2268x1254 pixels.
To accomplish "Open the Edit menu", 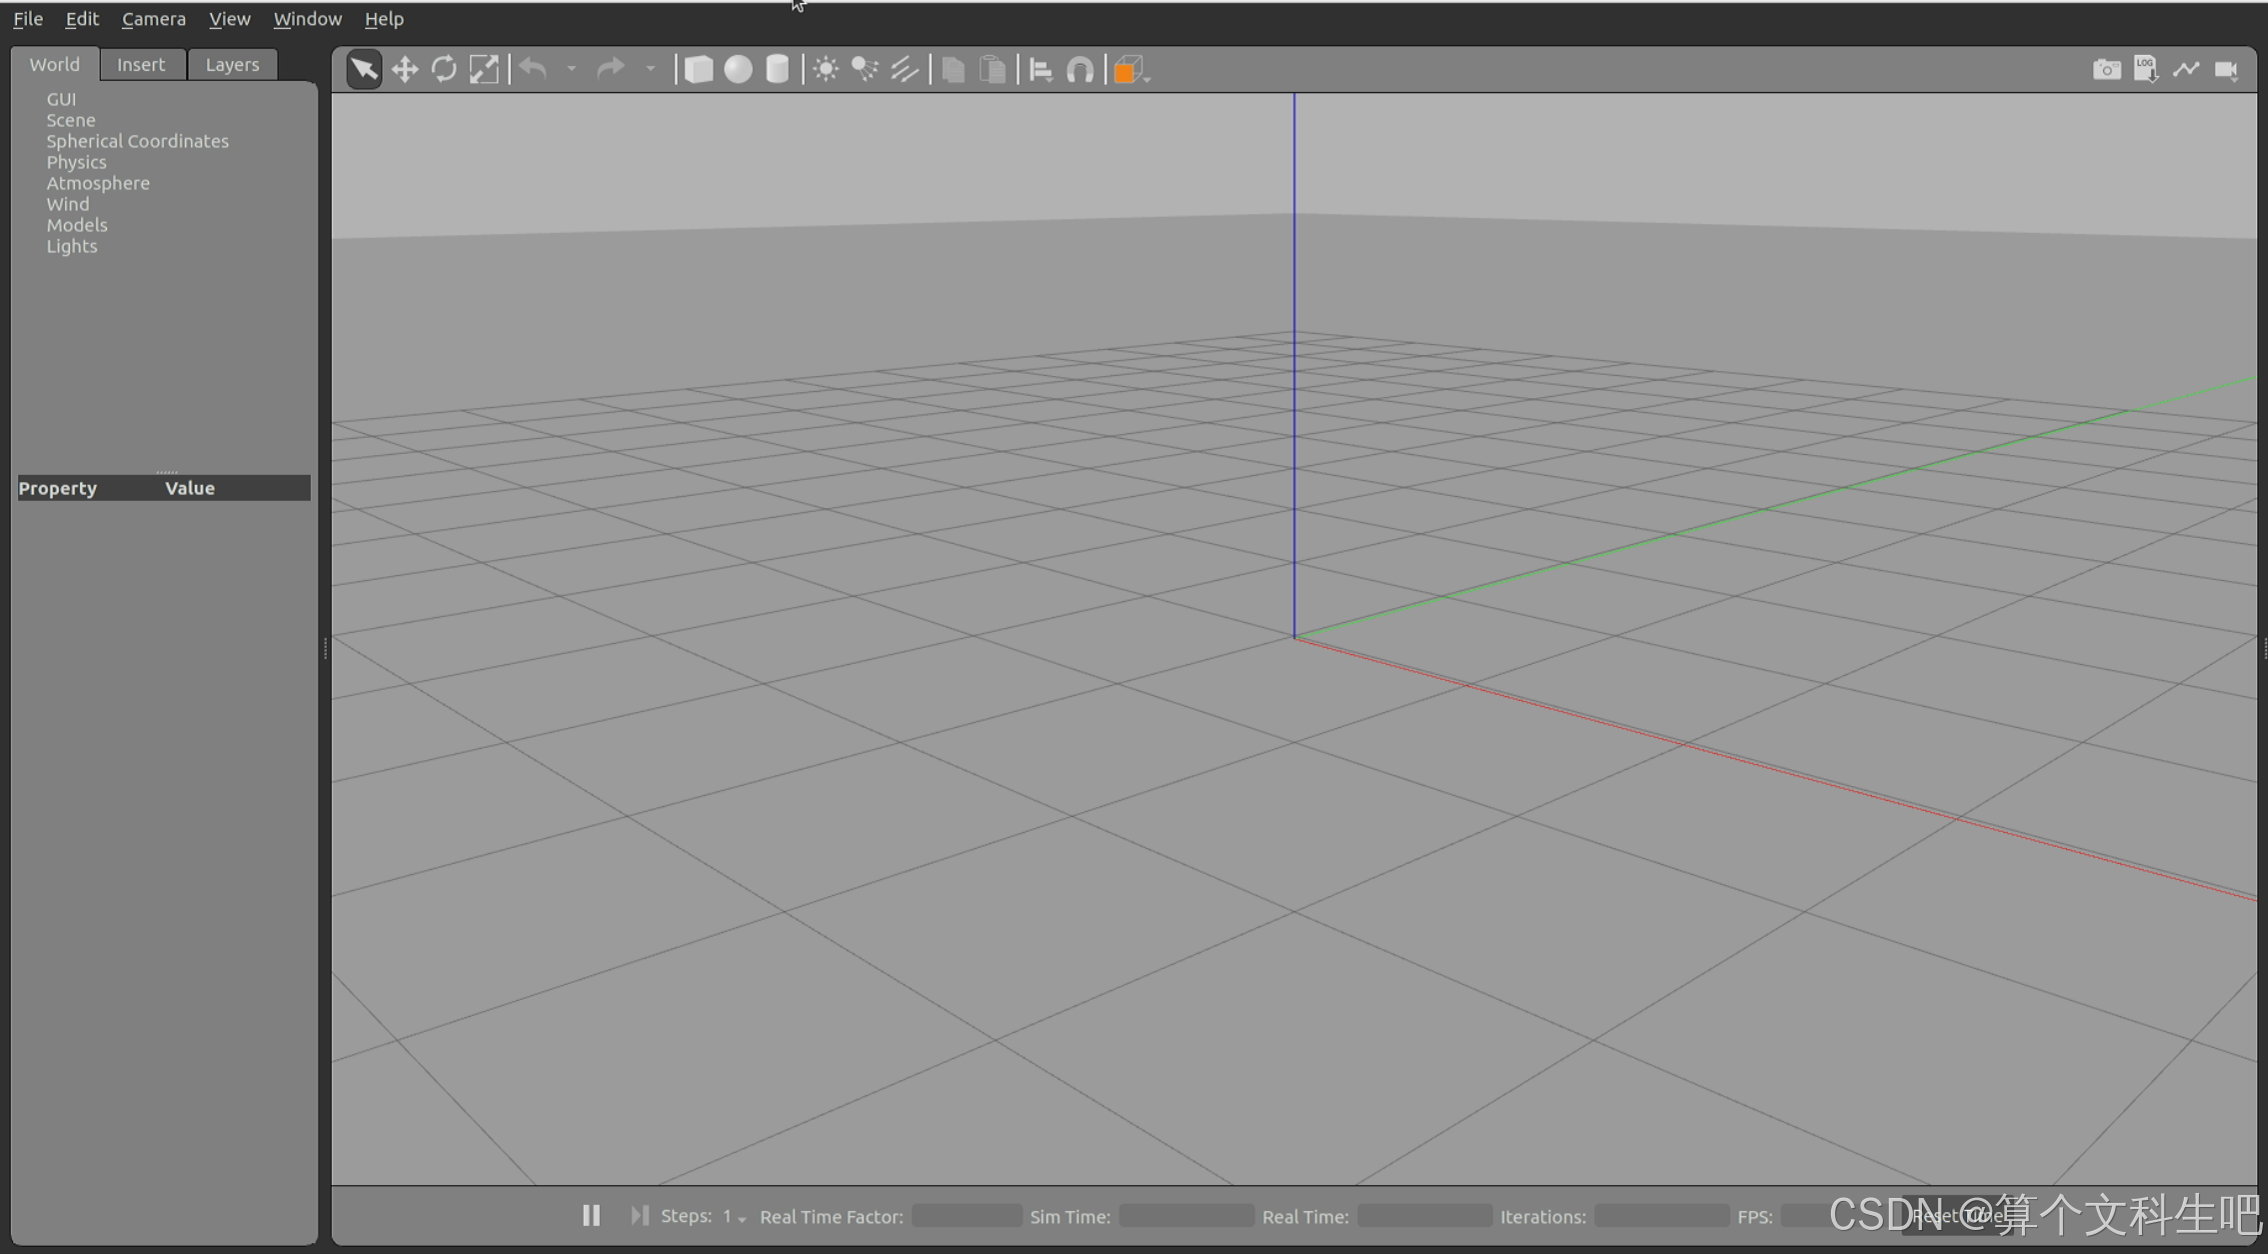I will tap(82, 18).
